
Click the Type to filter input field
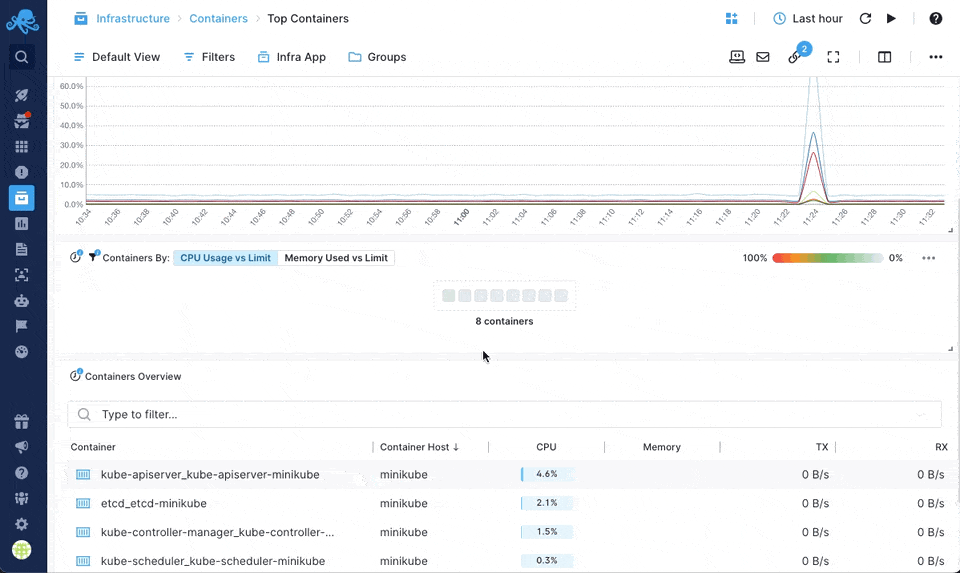[x=504, y=414]
